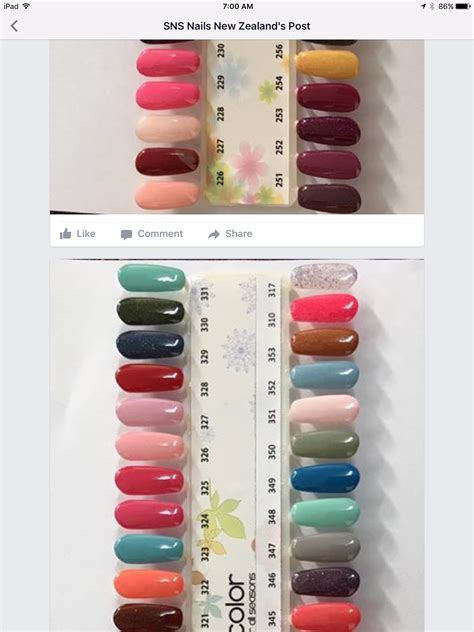The width and height of the screenshot is (474, 632).
Task: Click the Like button label
Action: click(x=86, y=234)
